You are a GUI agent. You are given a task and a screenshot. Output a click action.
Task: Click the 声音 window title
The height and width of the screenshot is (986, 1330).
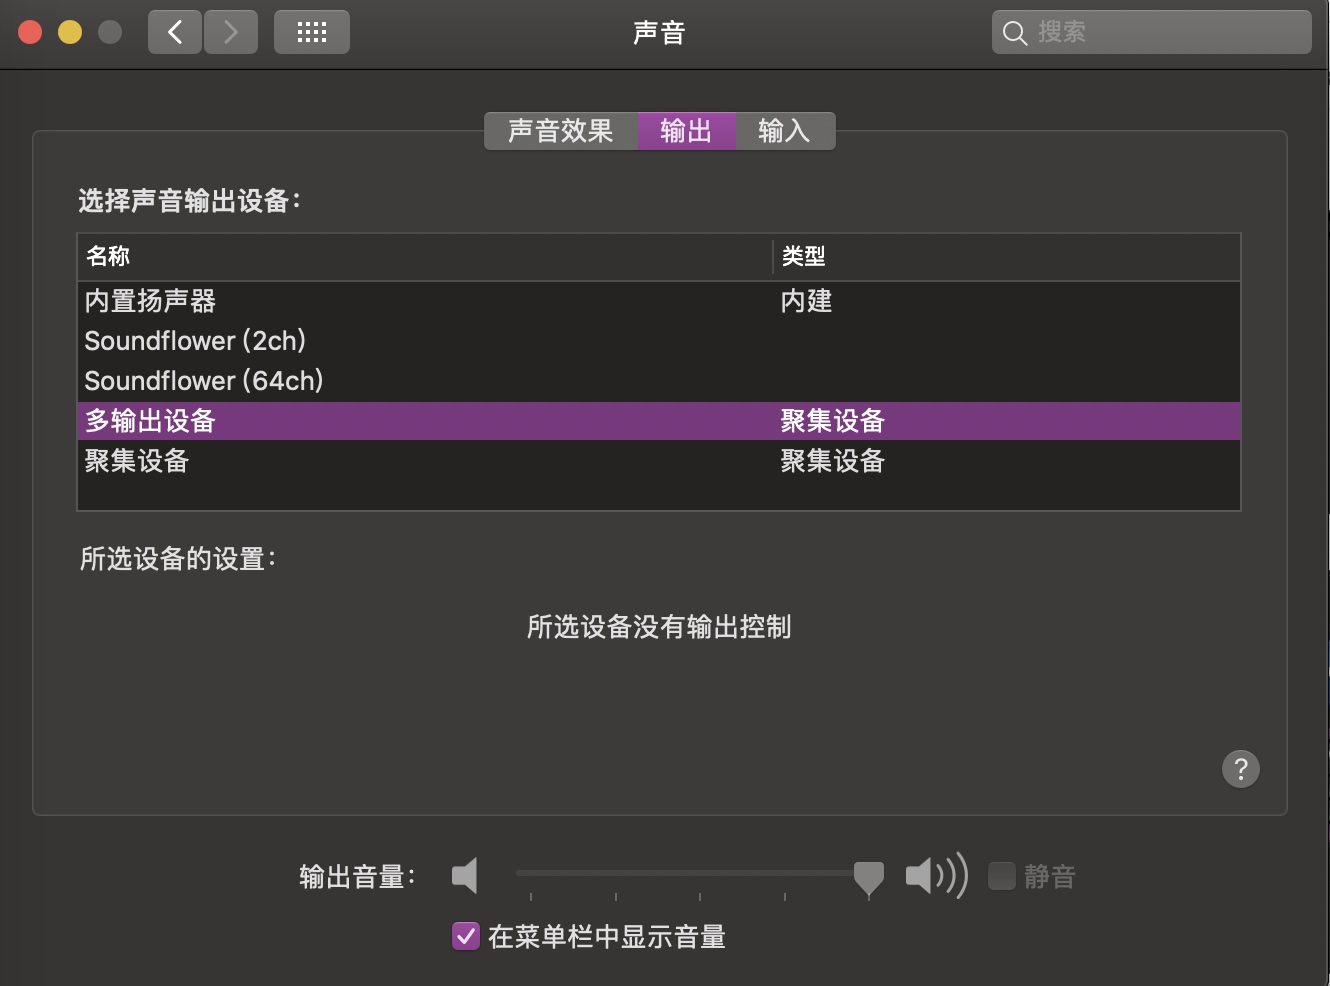click(659, 32)
